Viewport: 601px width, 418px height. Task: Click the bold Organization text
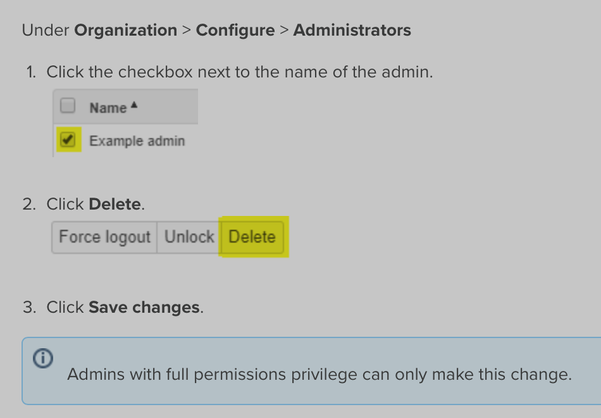click(125, 30)
